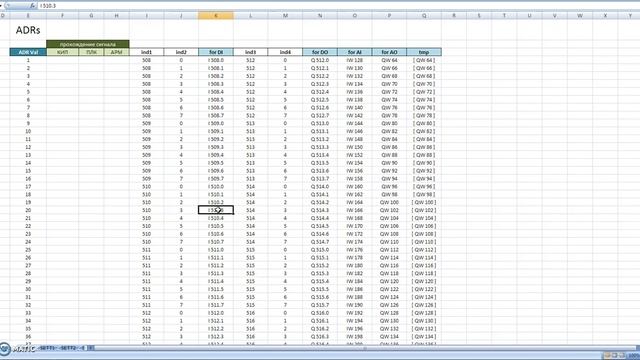Click the 'АРМ' header cell
Image resolution: width=640 pixels, height=360 pixels.
(x=116, y=52)
